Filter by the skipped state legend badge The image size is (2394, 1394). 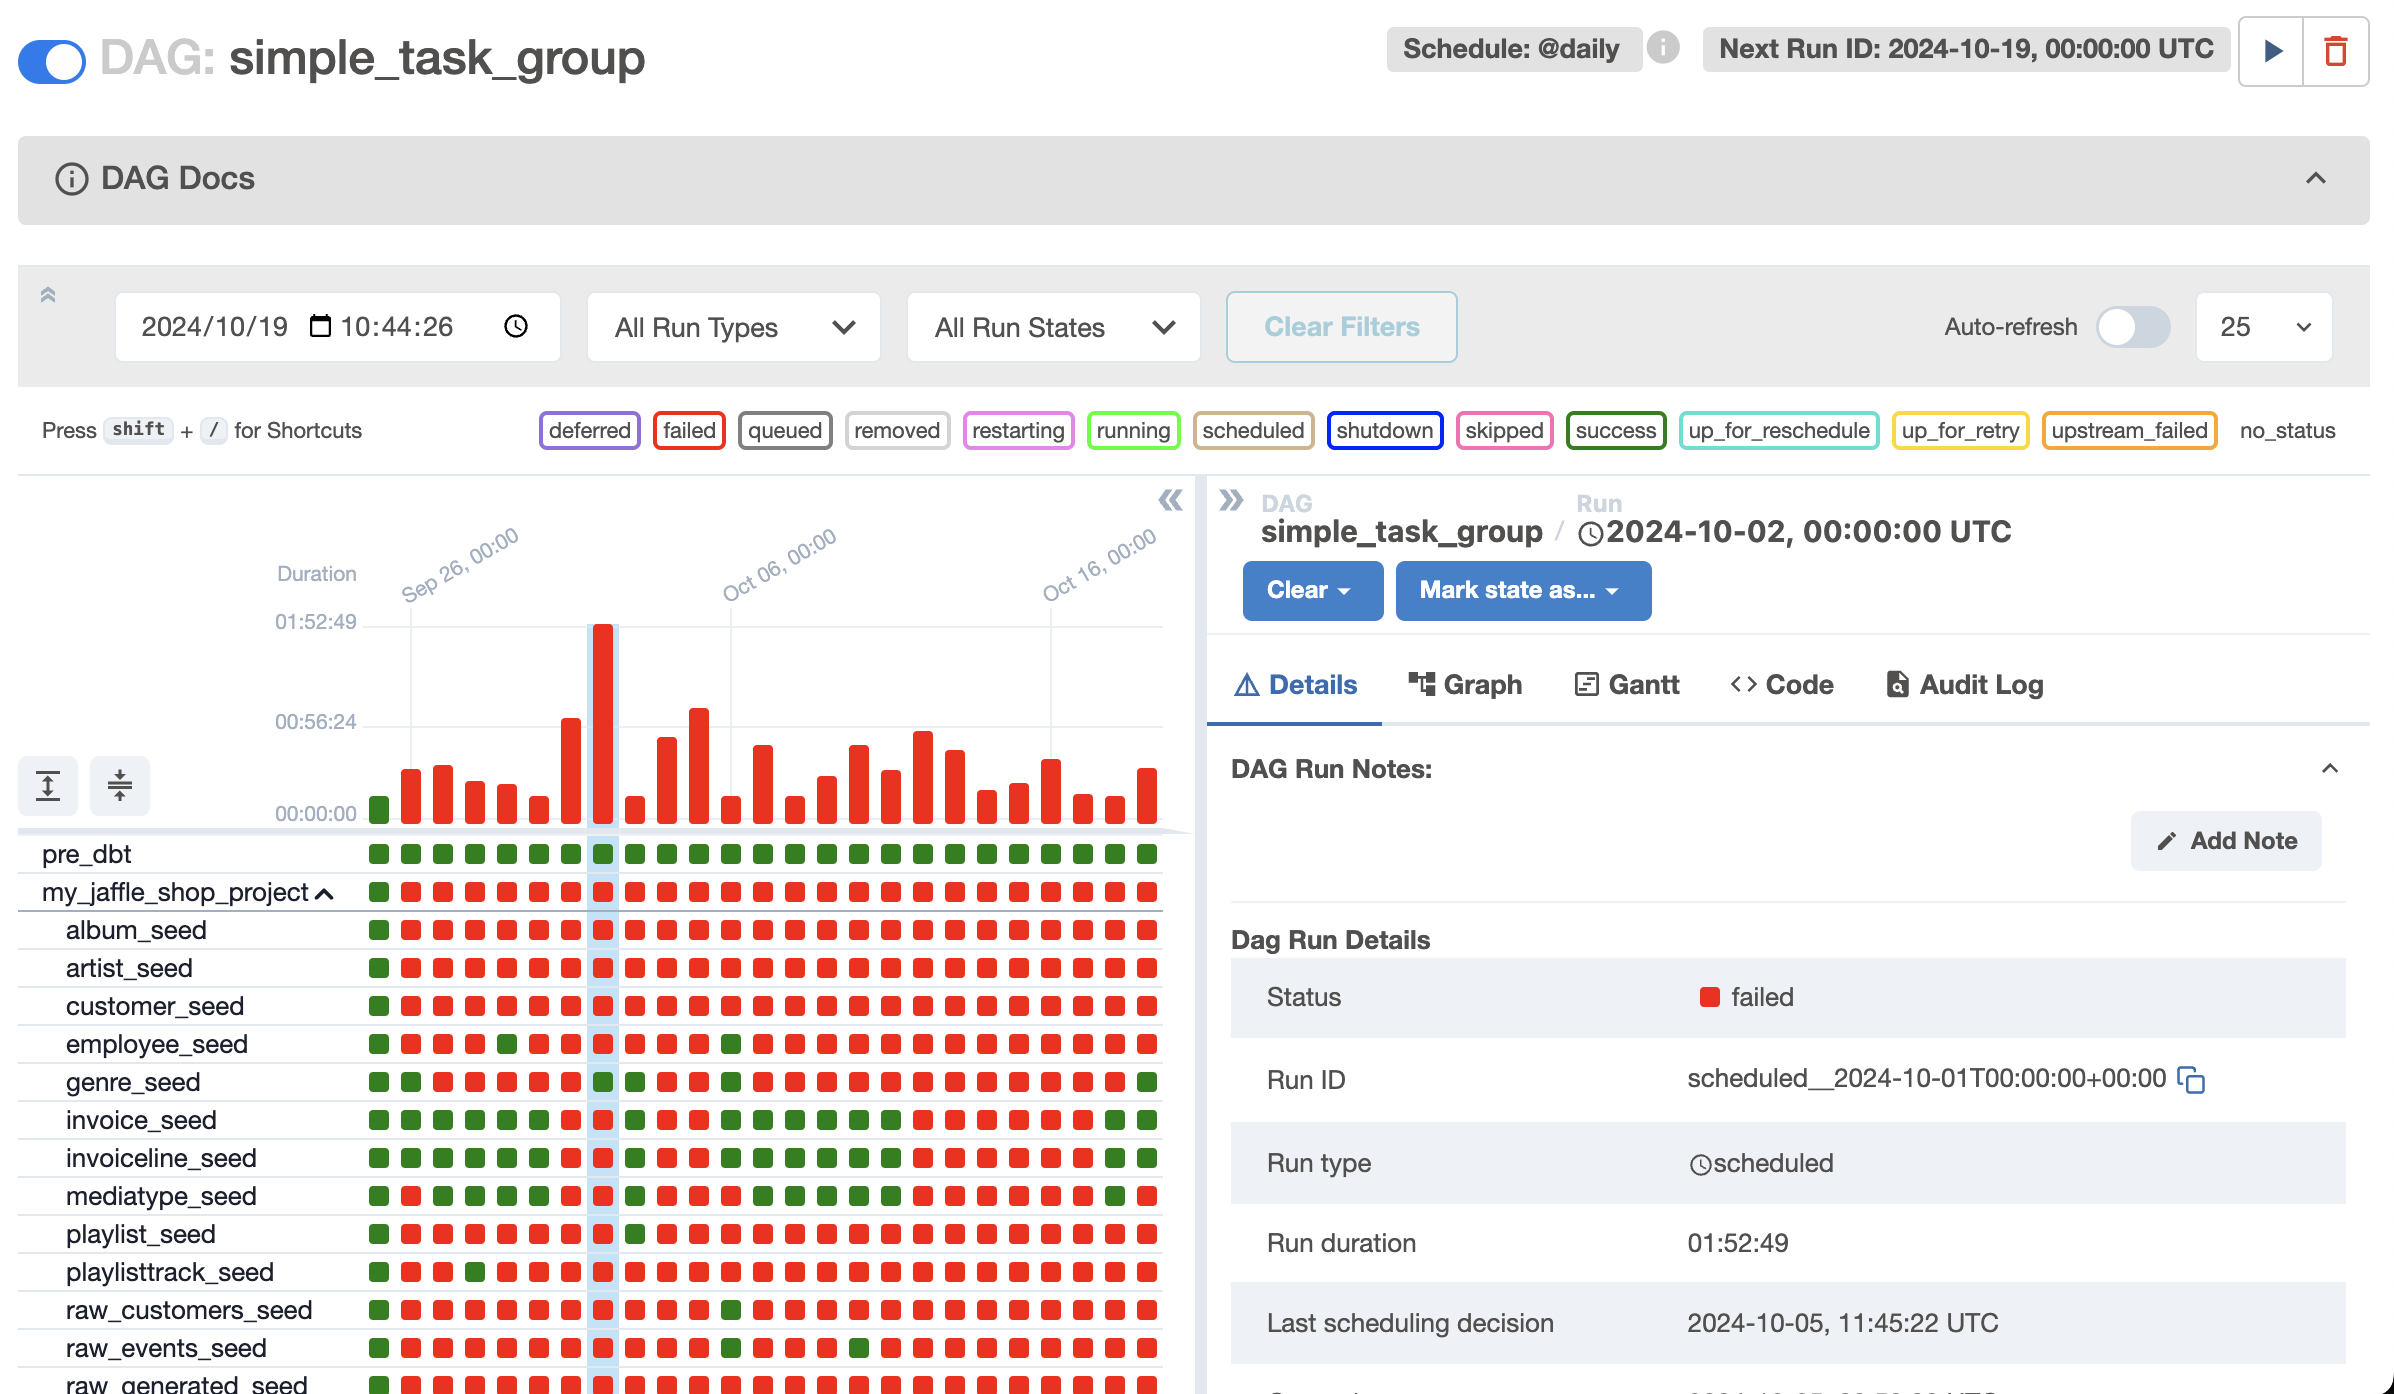[x=1504, y=431]
